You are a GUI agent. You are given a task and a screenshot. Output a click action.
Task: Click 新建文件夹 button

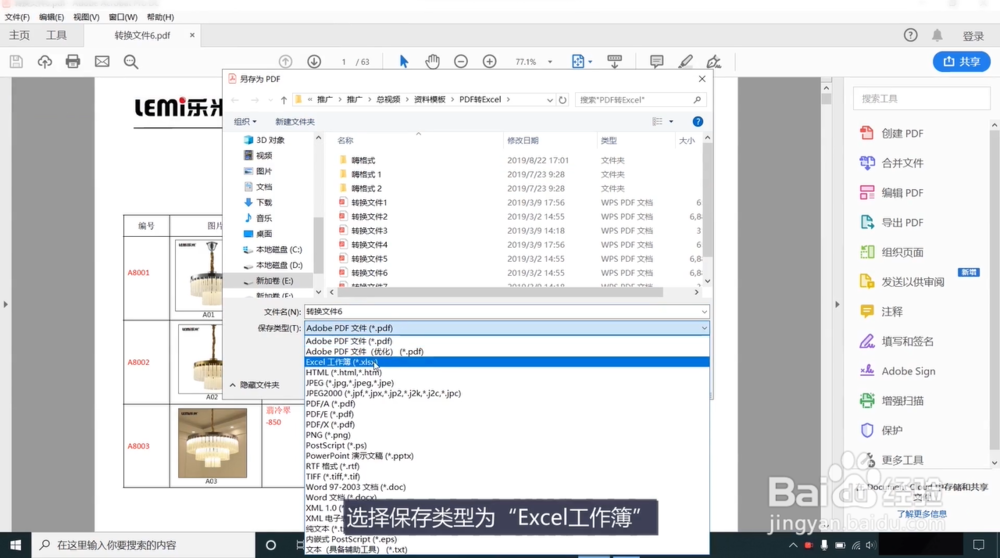pyautogui.click(x=295, y=121)
